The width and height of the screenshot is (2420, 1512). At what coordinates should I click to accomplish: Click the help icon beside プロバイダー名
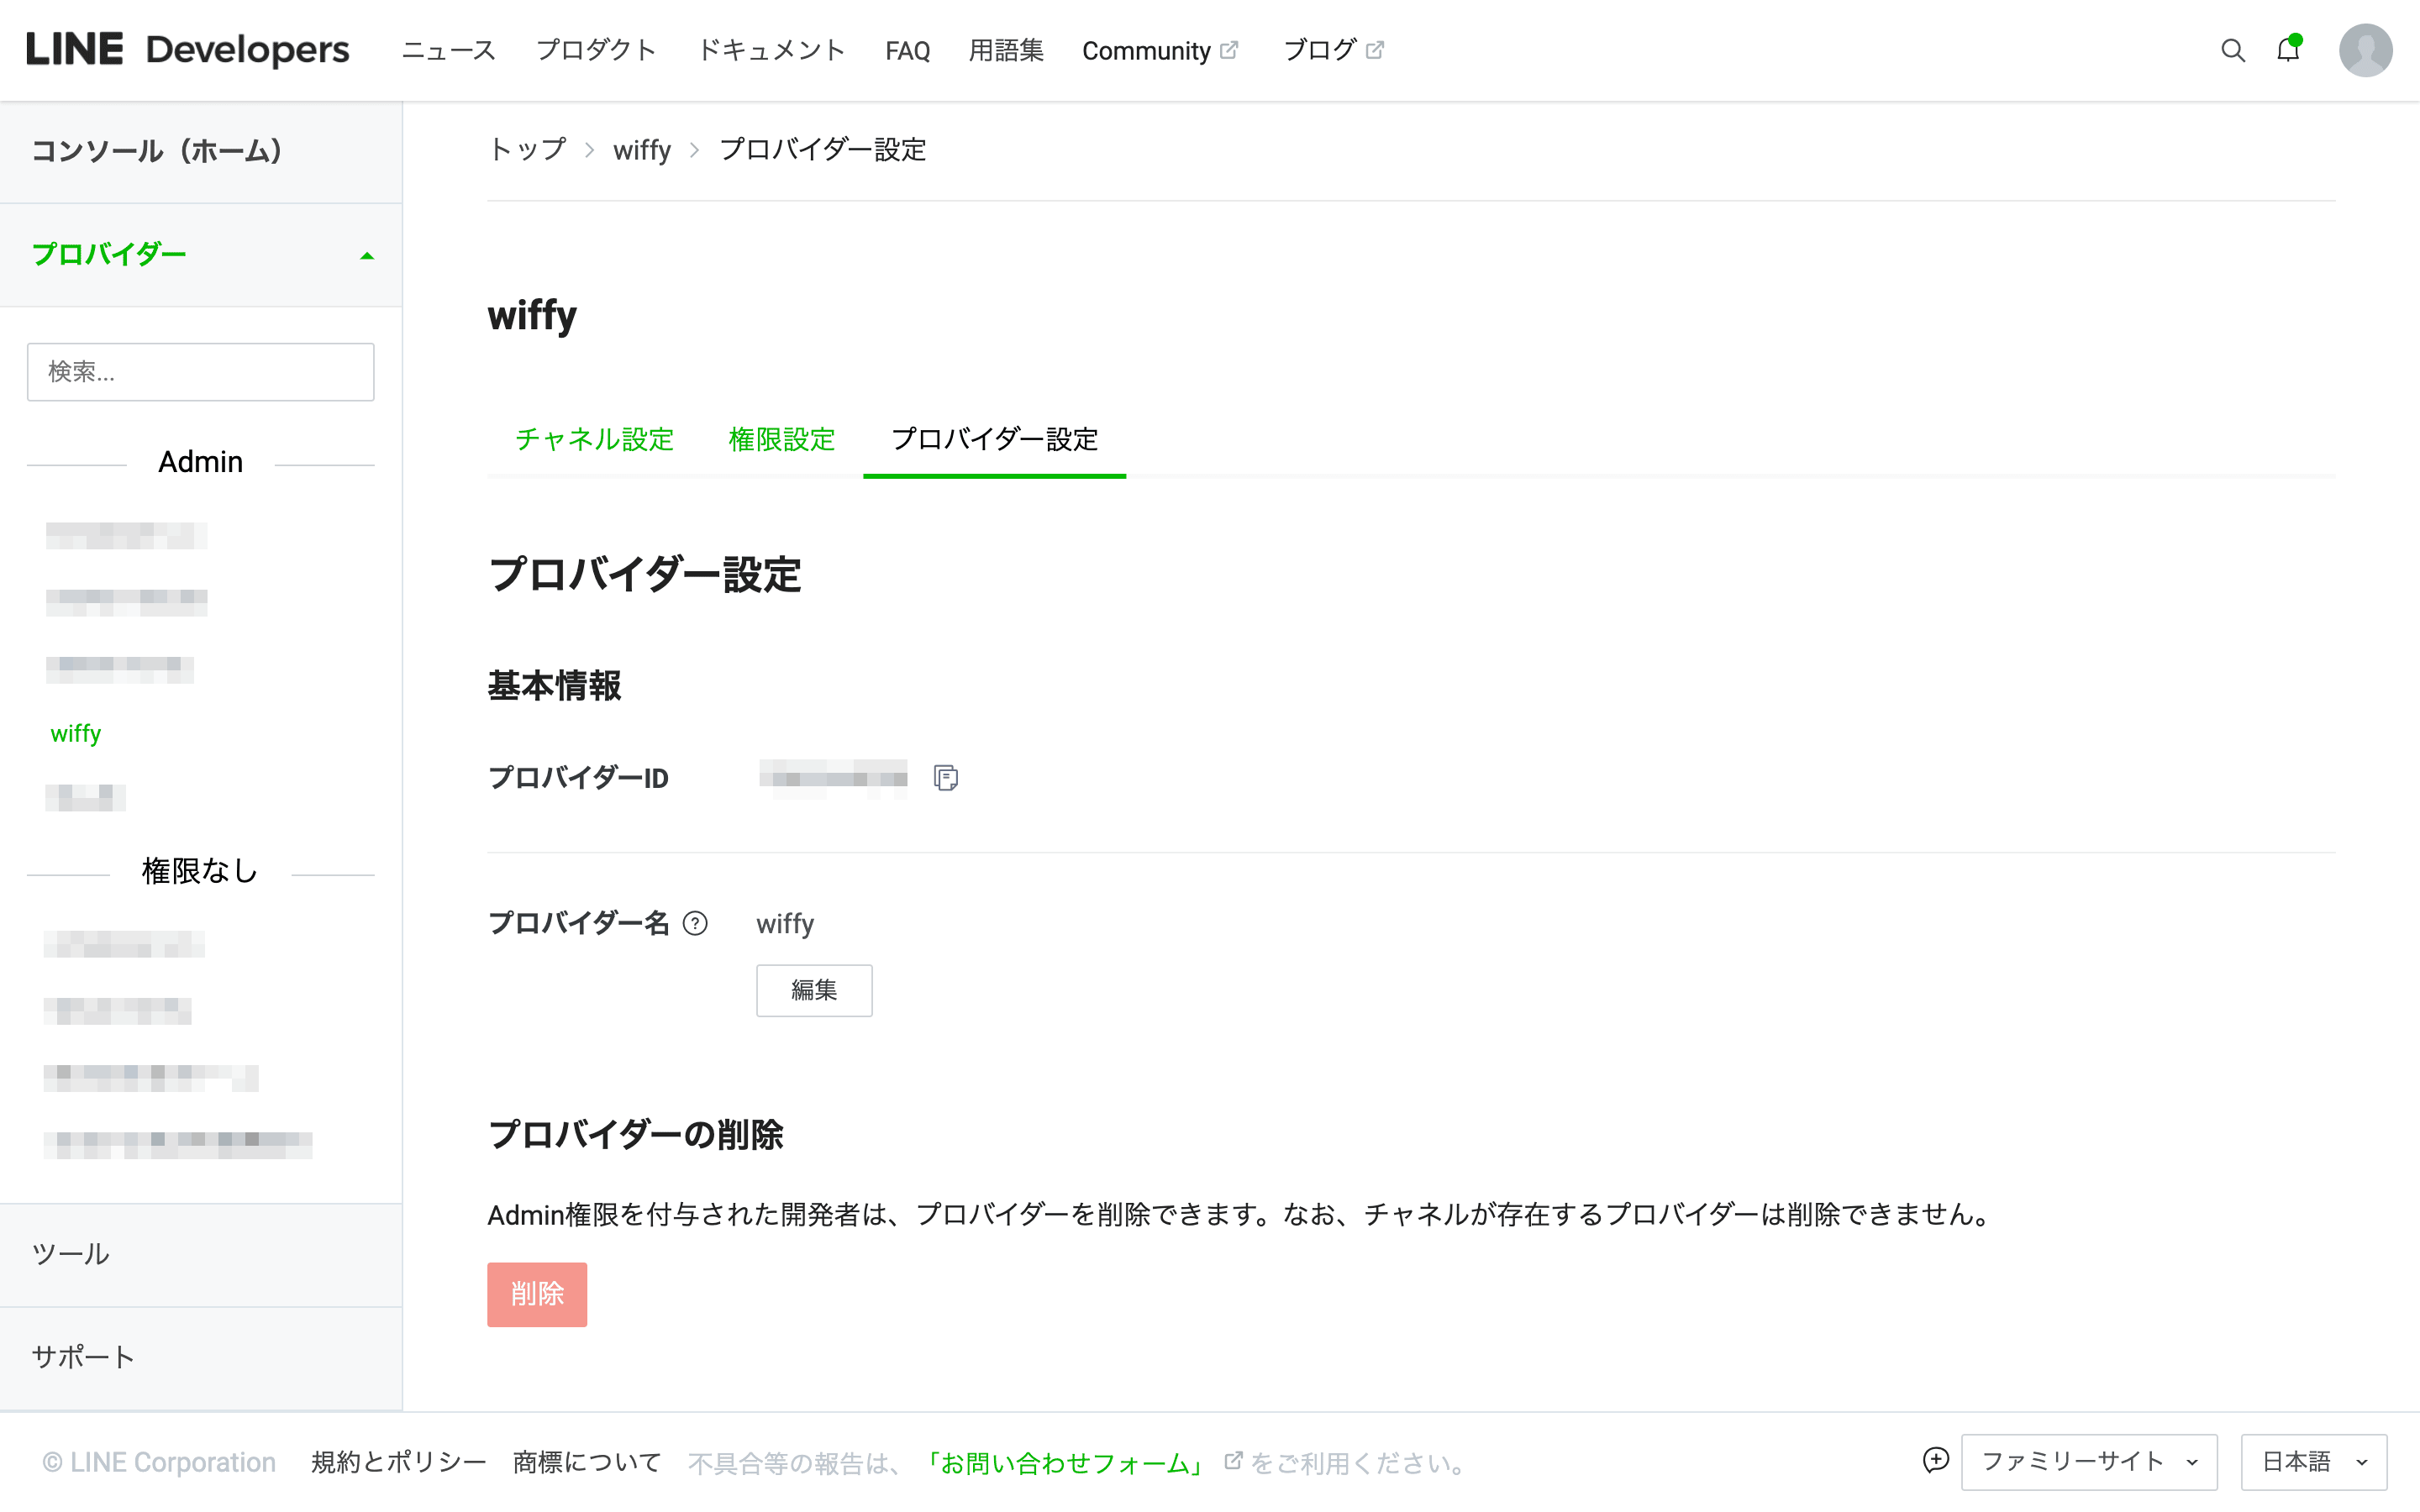(695, 923)
